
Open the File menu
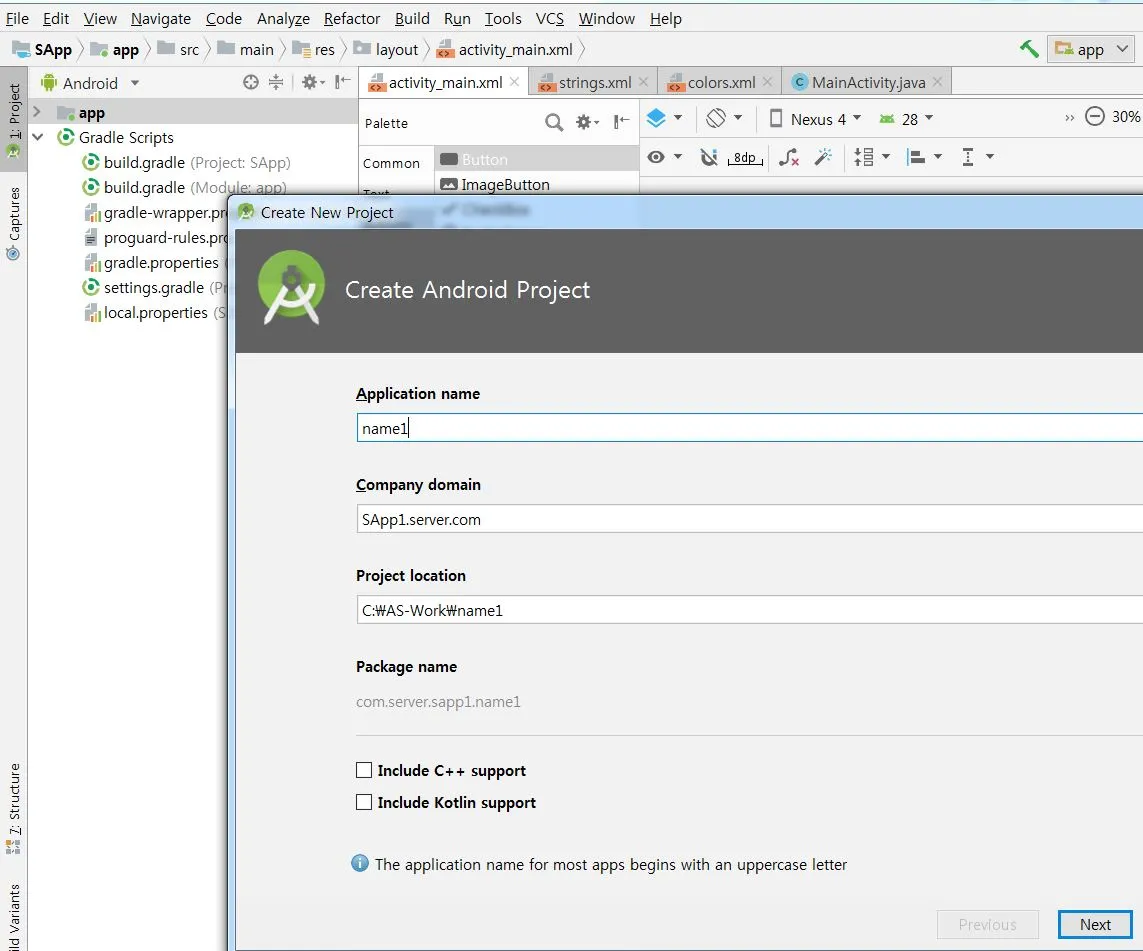tap(17, 18)
